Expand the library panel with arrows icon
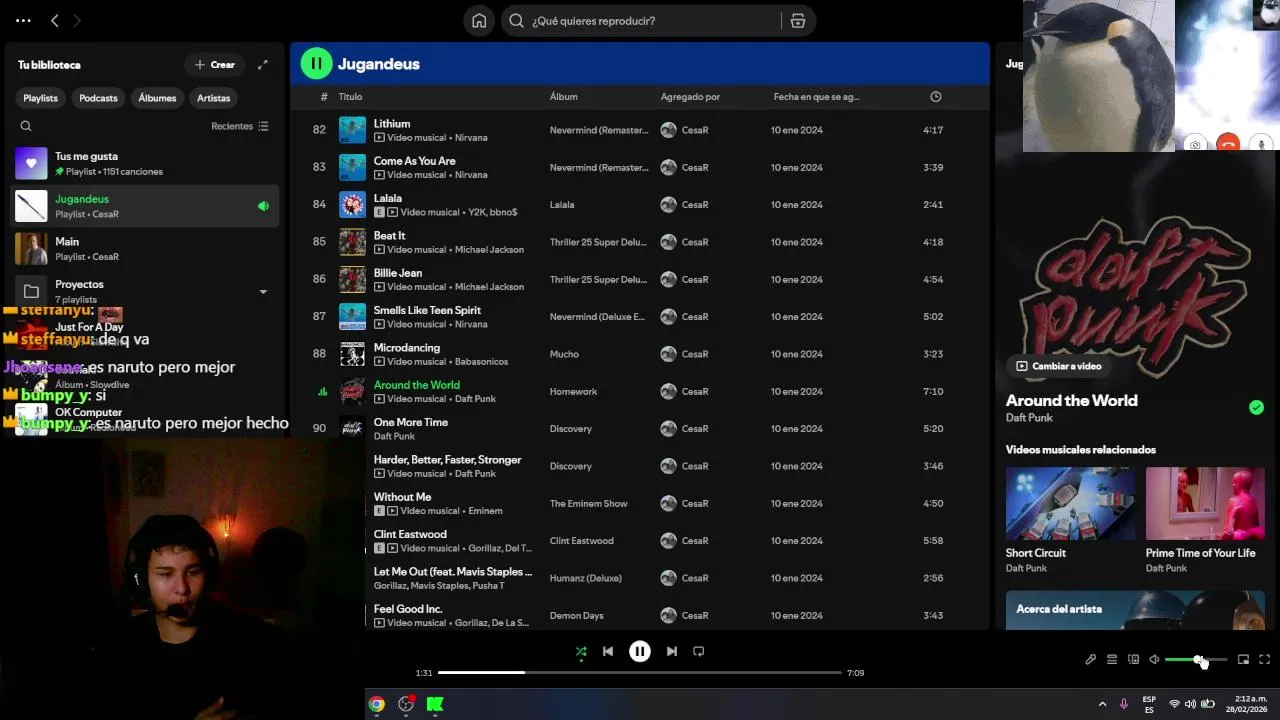 click(x=262, y=65)
